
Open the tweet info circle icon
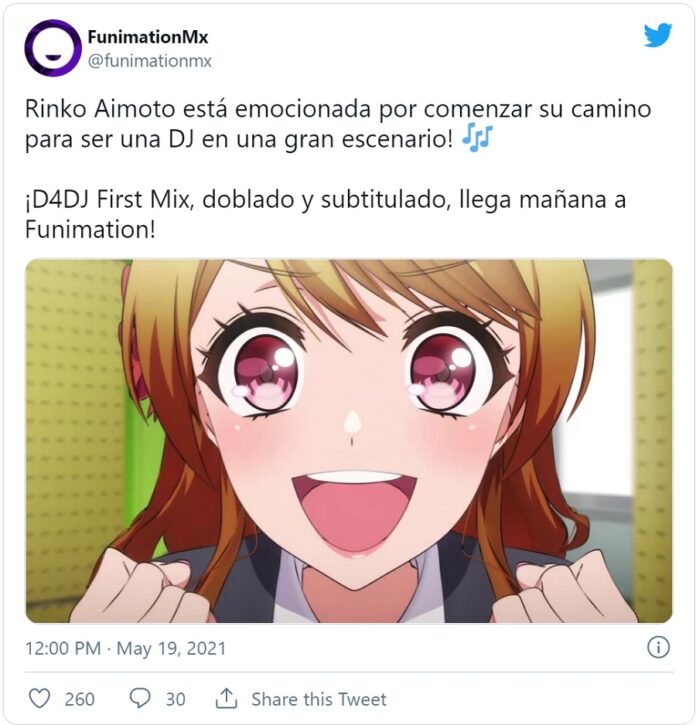(658, 647)
